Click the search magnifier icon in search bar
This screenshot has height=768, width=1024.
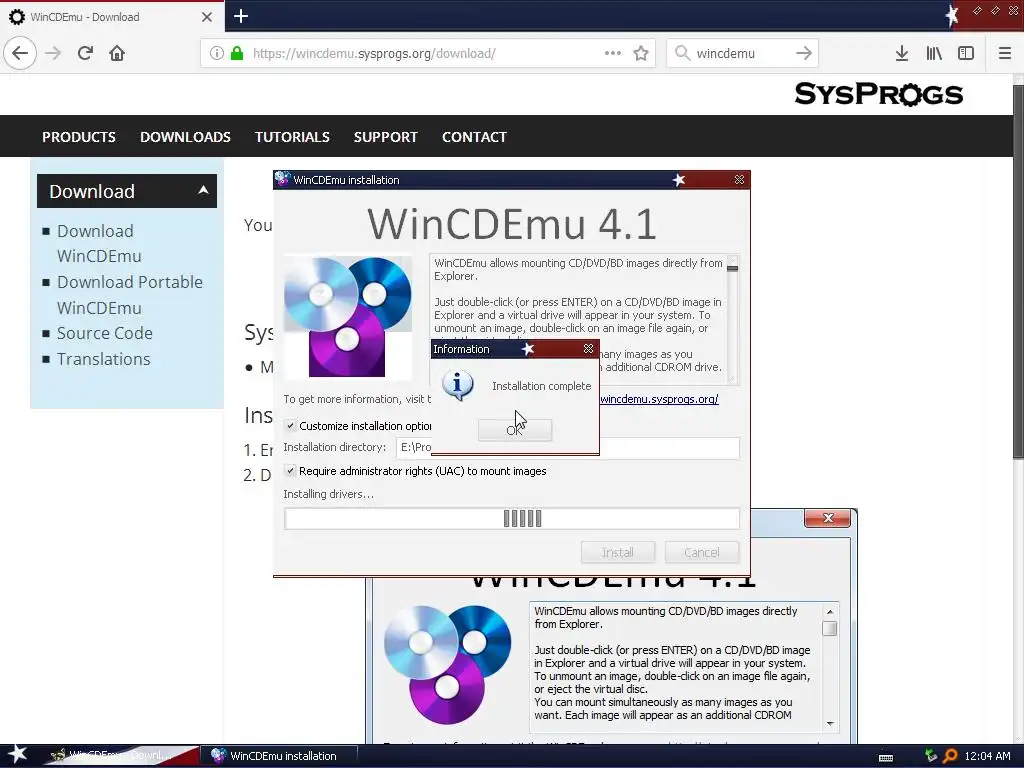pos(682,53)
